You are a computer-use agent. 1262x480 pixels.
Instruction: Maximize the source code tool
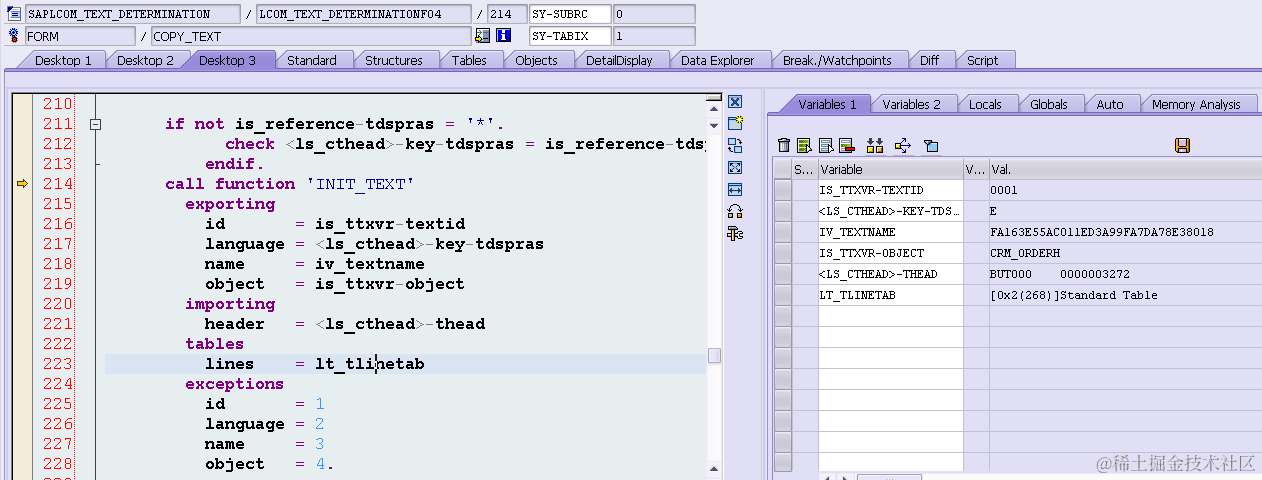coord(735,168)
